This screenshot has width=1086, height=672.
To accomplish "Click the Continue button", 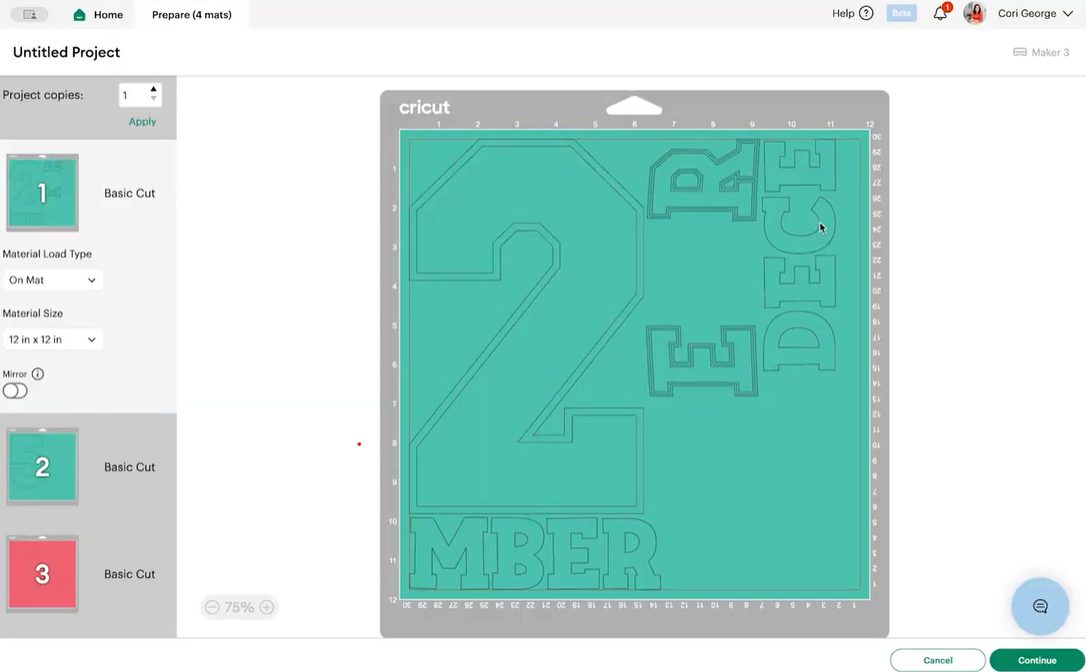I will coord(1037,660).
